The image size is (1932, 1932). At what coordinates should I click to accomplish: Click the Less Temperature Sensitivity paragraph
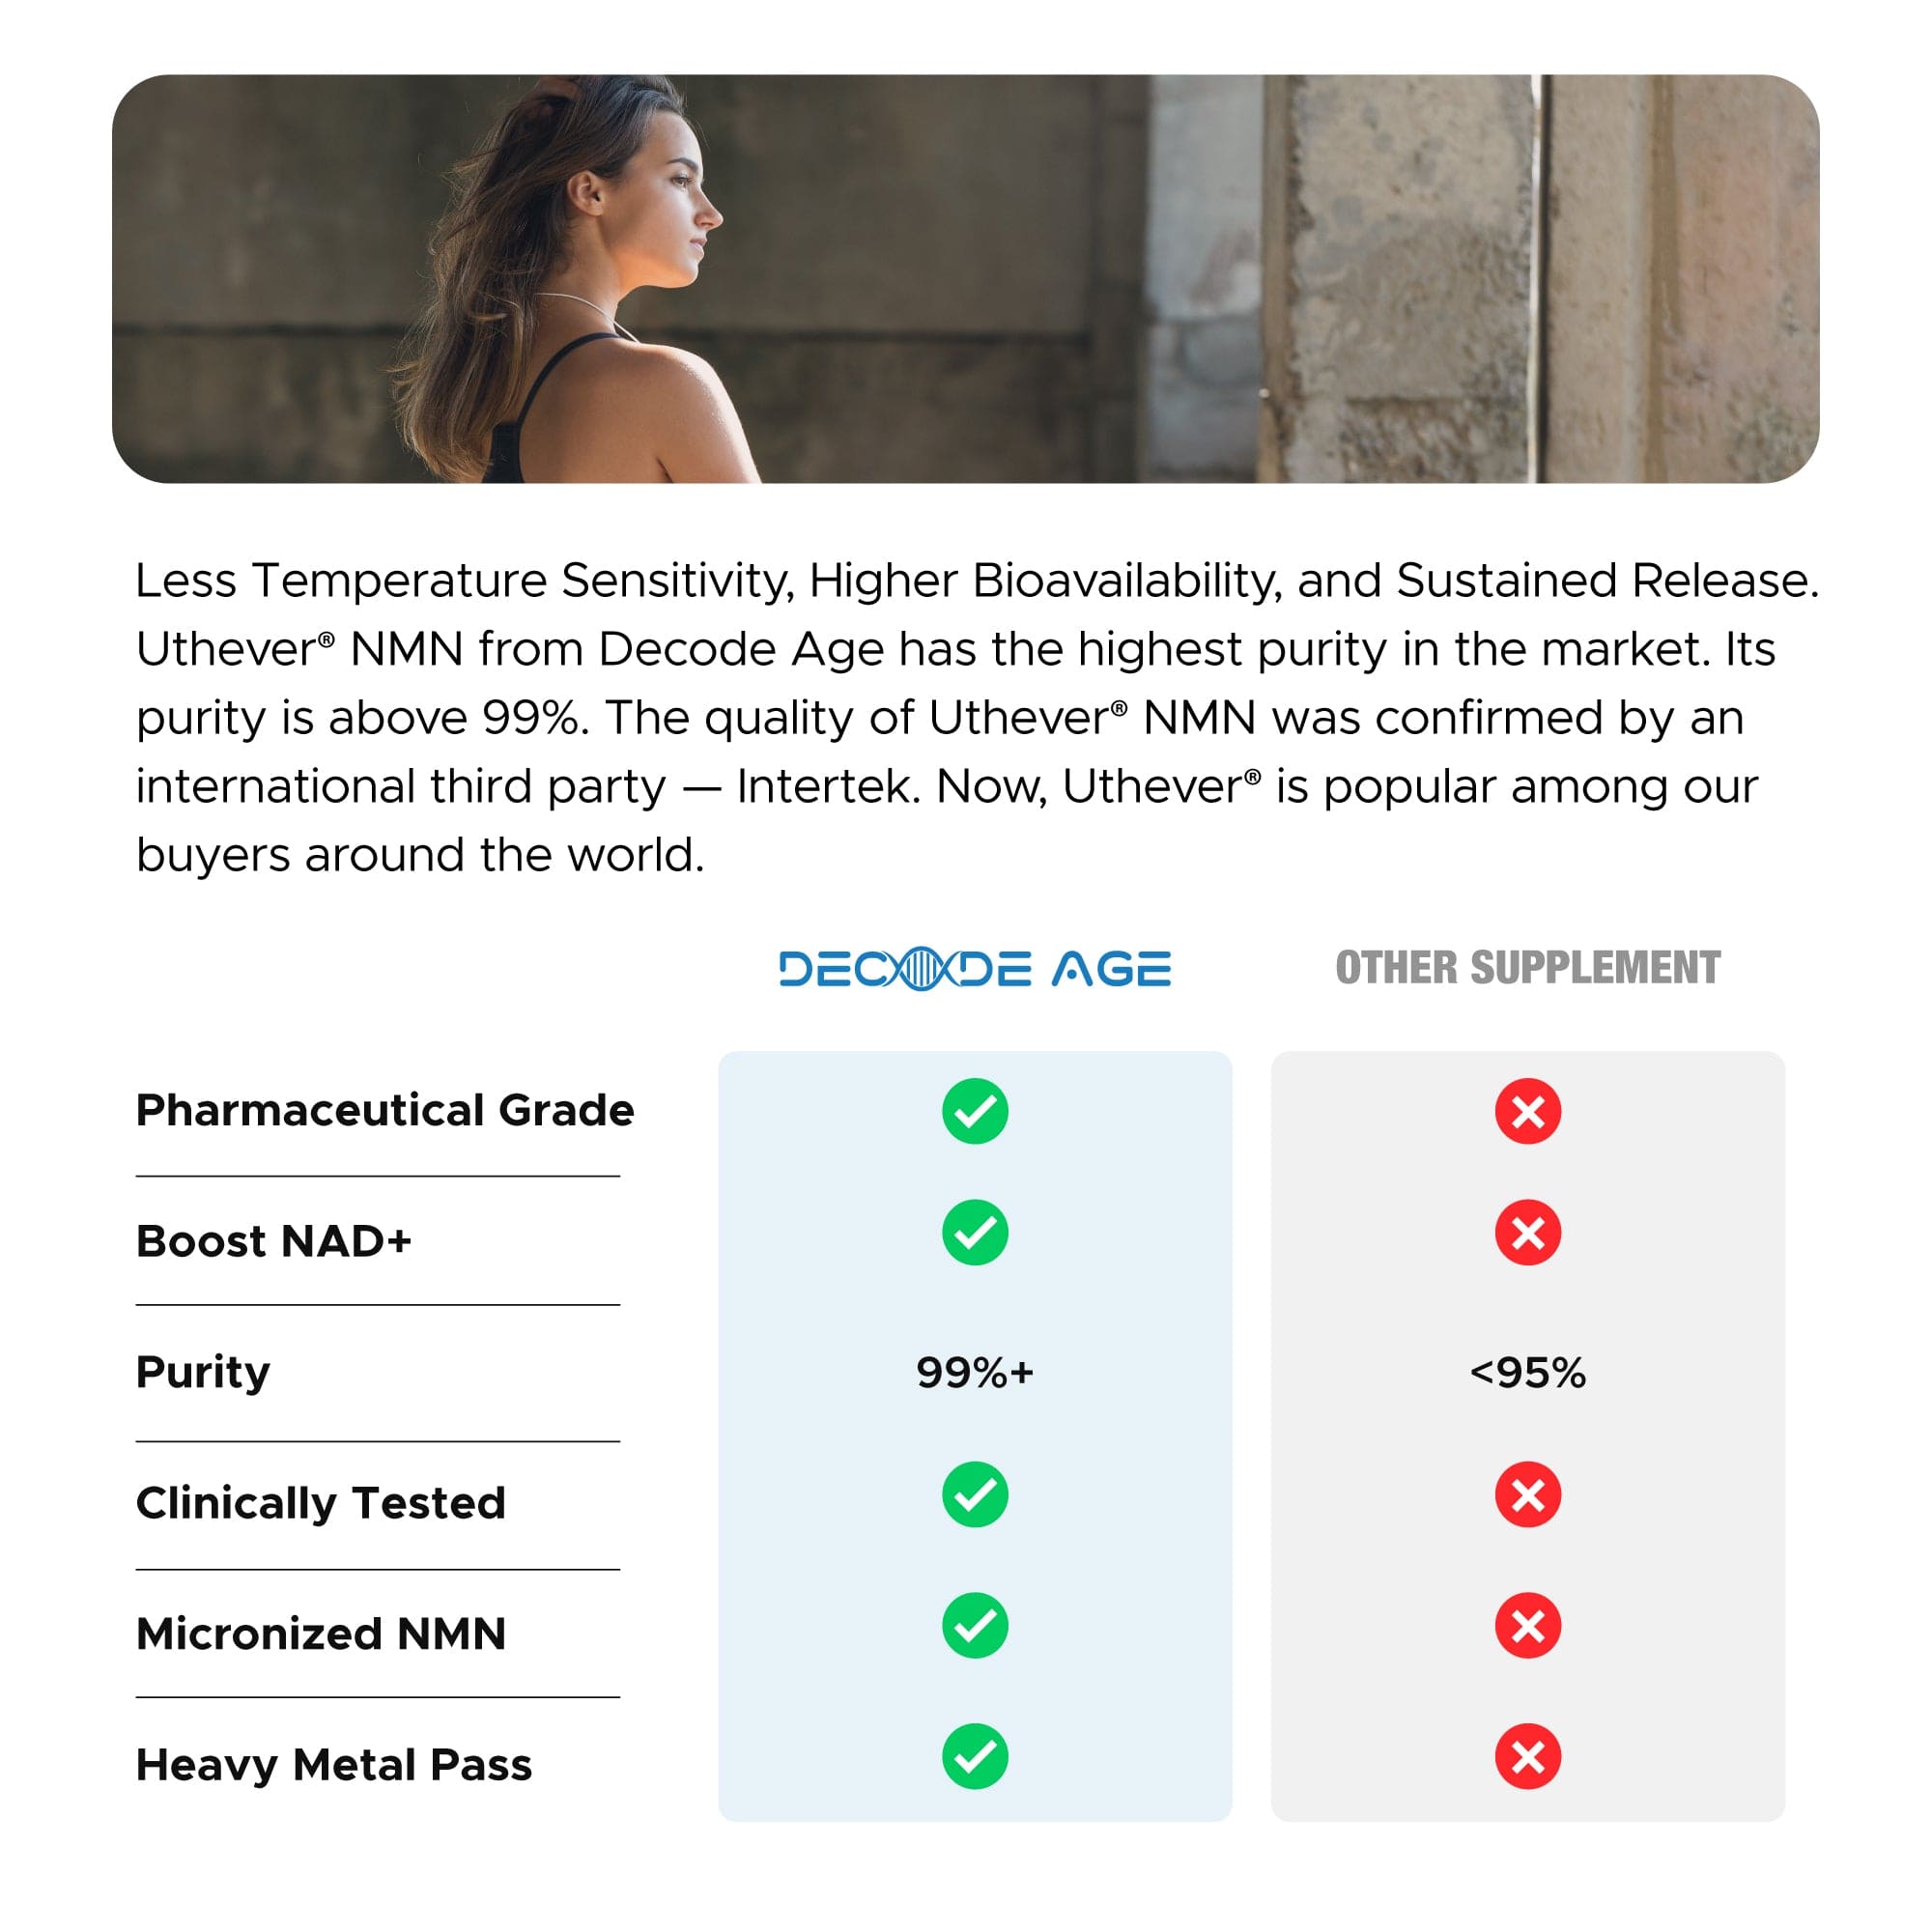pos(976,717)
